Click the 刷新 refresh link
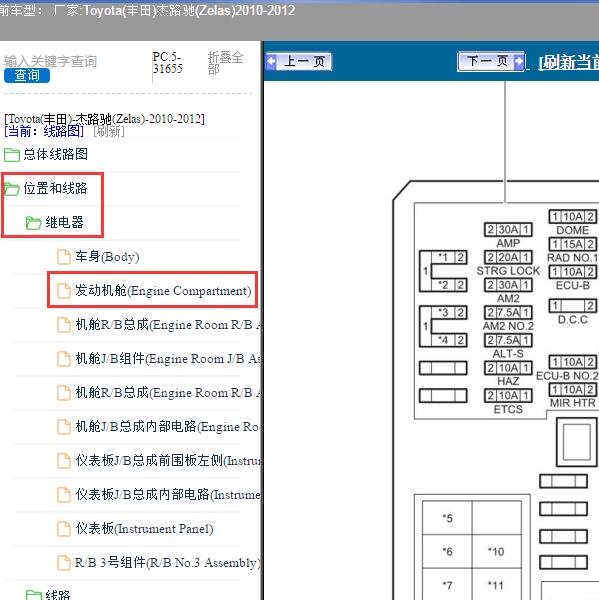The image size is (599, 600). 109,131
